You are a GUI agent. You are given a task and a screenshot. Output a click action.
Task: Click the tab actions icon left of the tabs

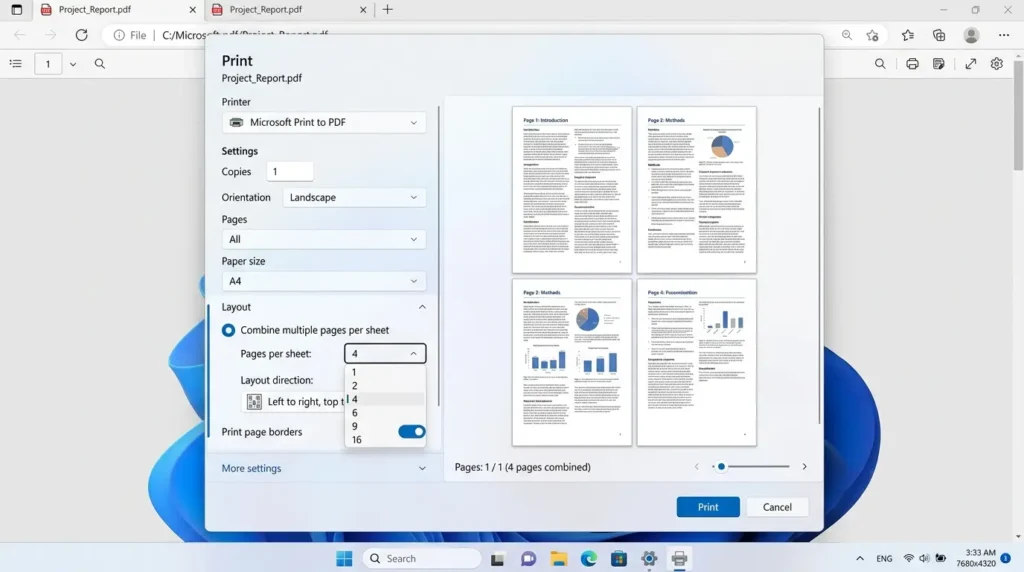(x=16, y=10)
